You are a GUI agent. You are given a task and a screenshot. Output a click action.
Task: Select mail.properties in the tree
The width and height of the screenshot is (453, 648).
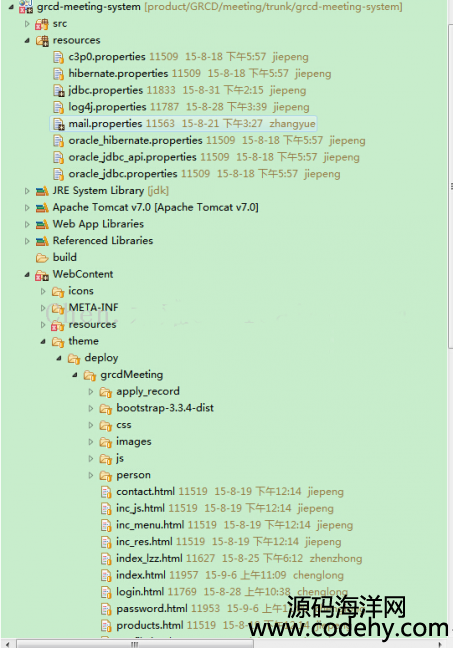pyautogui.click(x=184, y=124)
